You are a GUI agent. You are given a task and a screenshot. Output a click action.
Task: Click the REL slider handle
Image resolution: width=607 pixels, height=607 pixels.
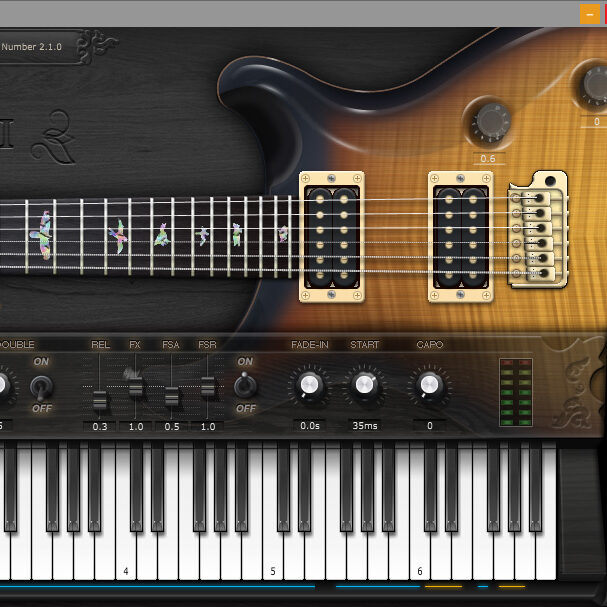tap(100, 400)
